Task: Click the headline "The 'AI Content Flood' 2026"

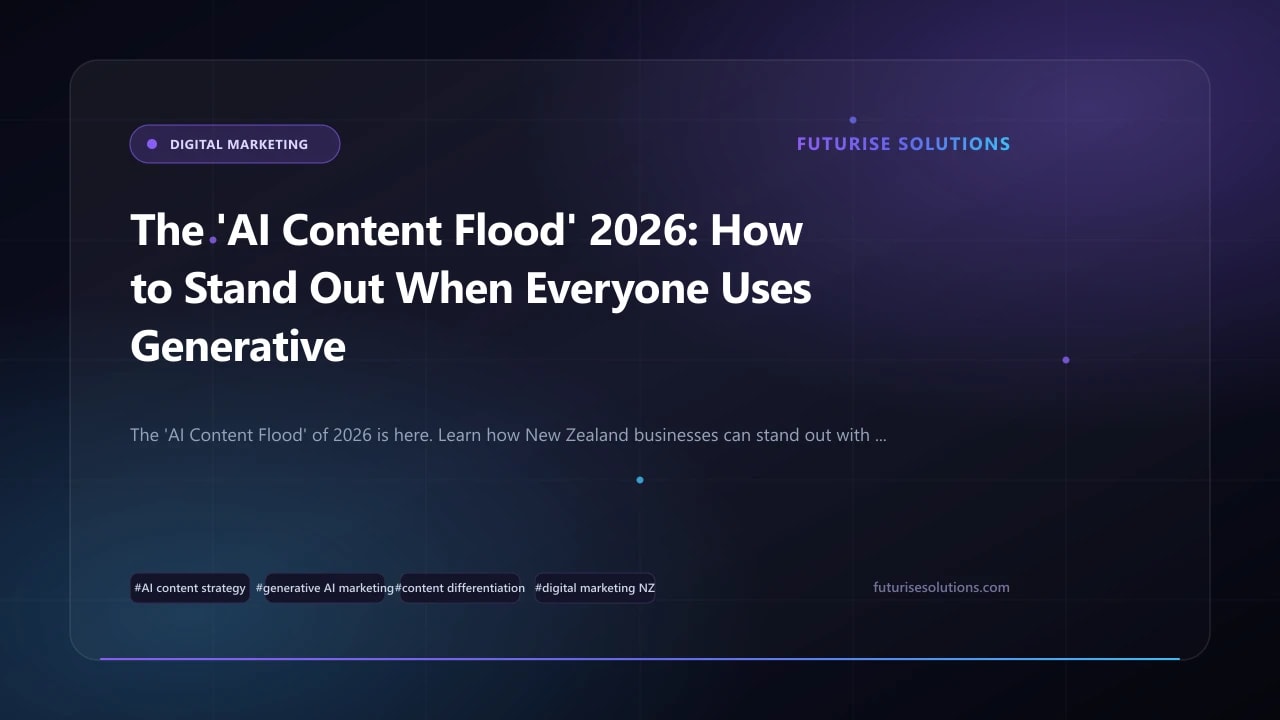Action: (x=470, y=288)
